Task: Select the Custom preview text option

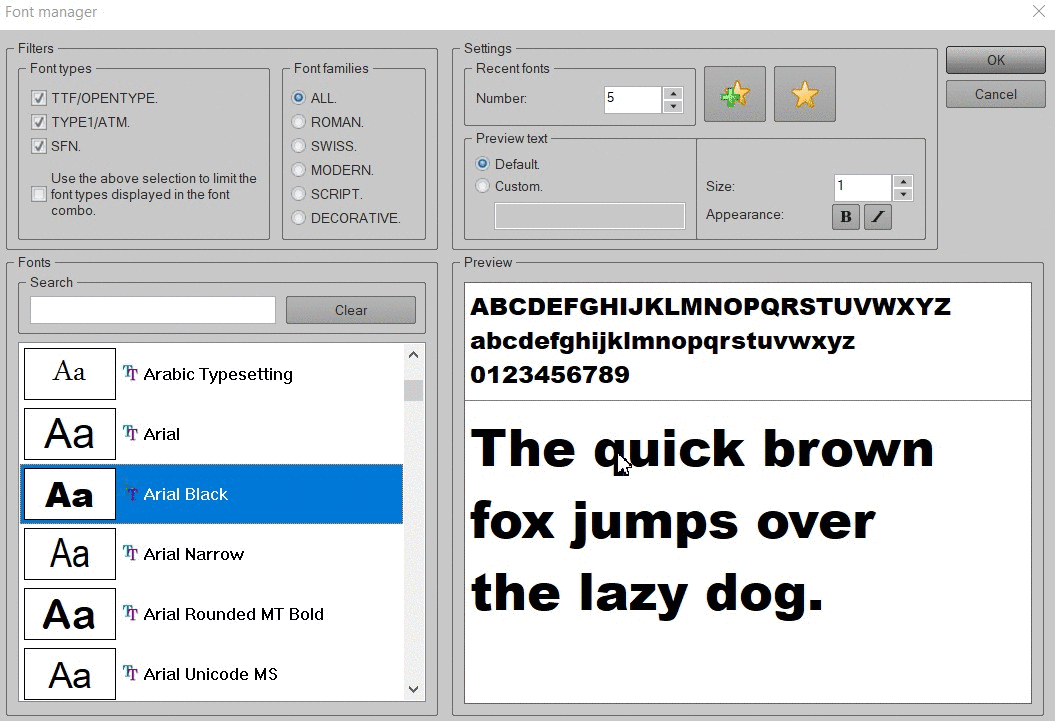Action: (482, 186)
